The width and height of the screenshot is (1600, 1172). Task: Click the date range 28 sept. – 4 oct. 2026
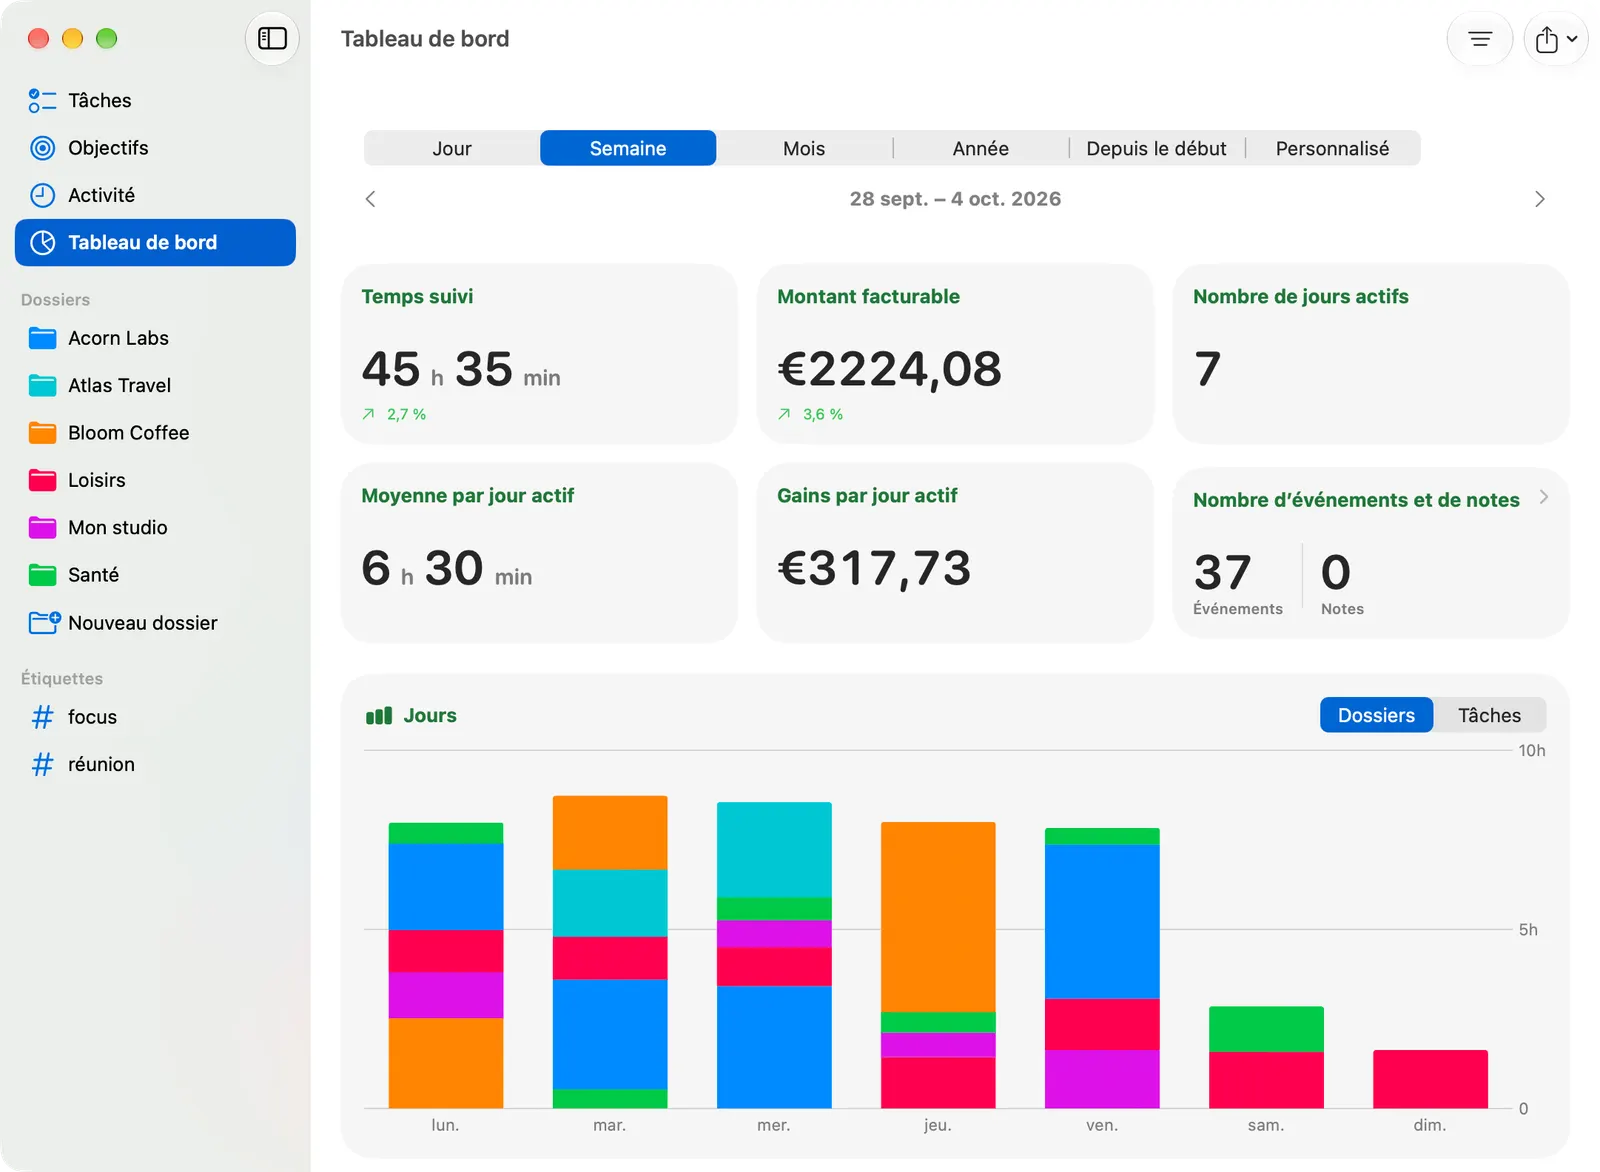click(x=955, y=199)
